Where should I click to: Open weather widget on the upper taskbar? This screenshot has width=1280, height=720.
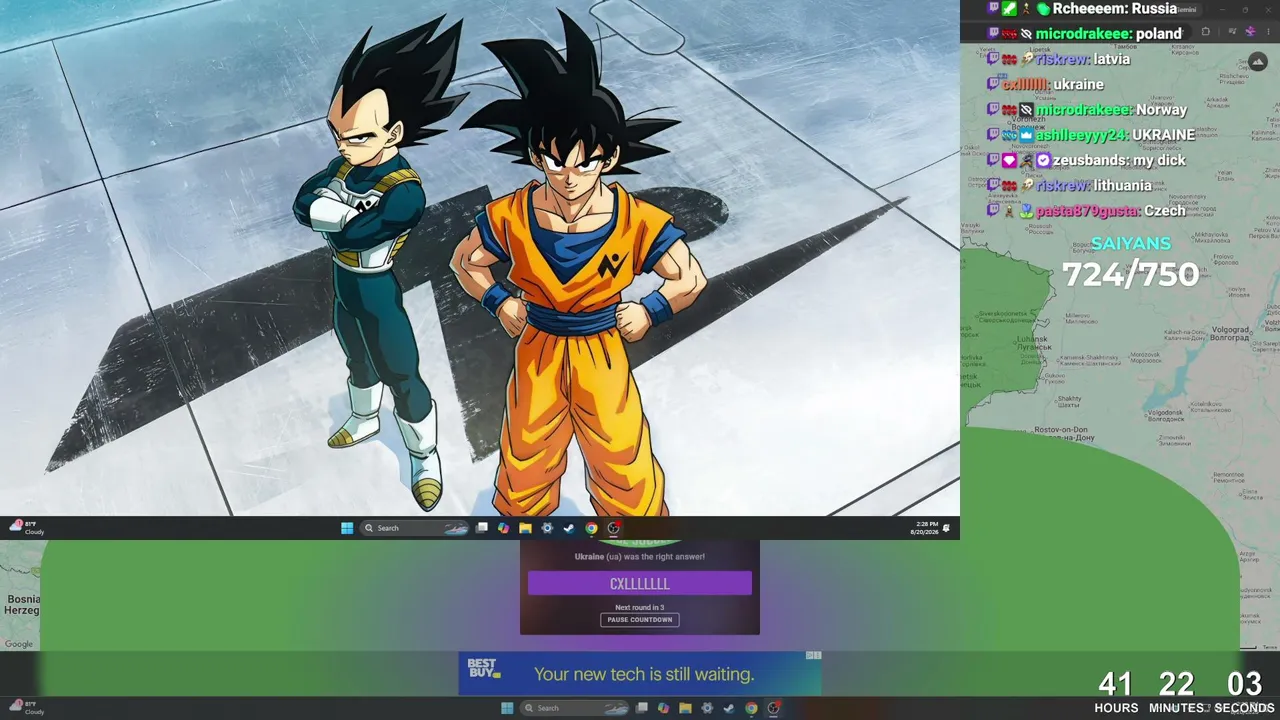pyautogui.click(x=27, y=528)
